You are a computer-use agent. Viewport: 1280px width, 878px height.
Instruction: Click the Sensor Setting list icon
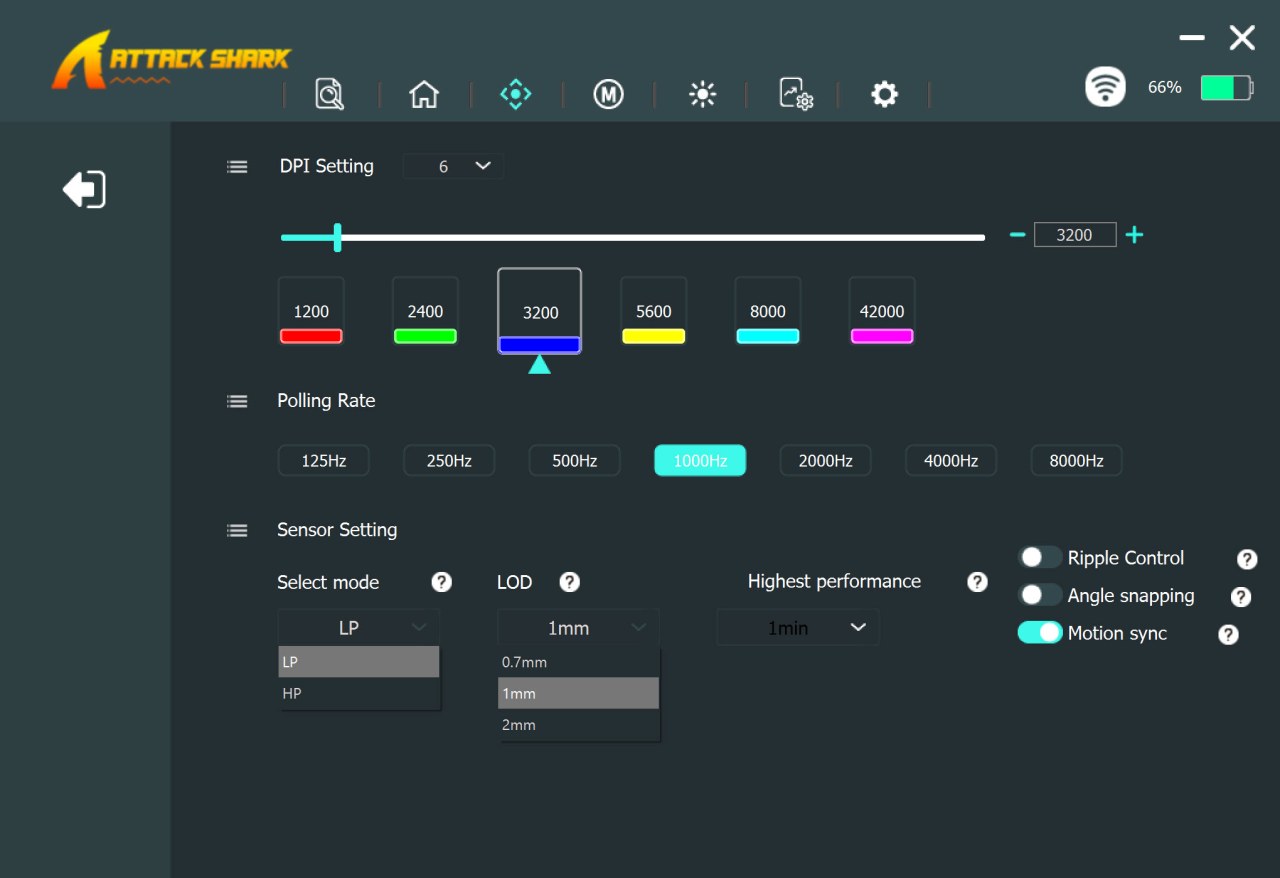point(237,530)
